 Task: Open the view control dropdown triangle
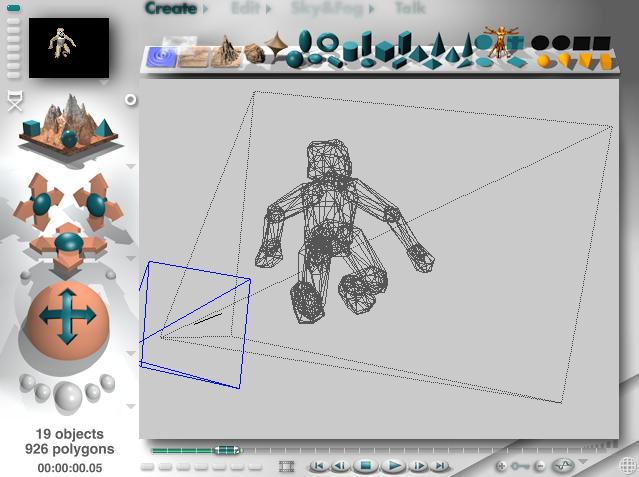coord(130,166)
